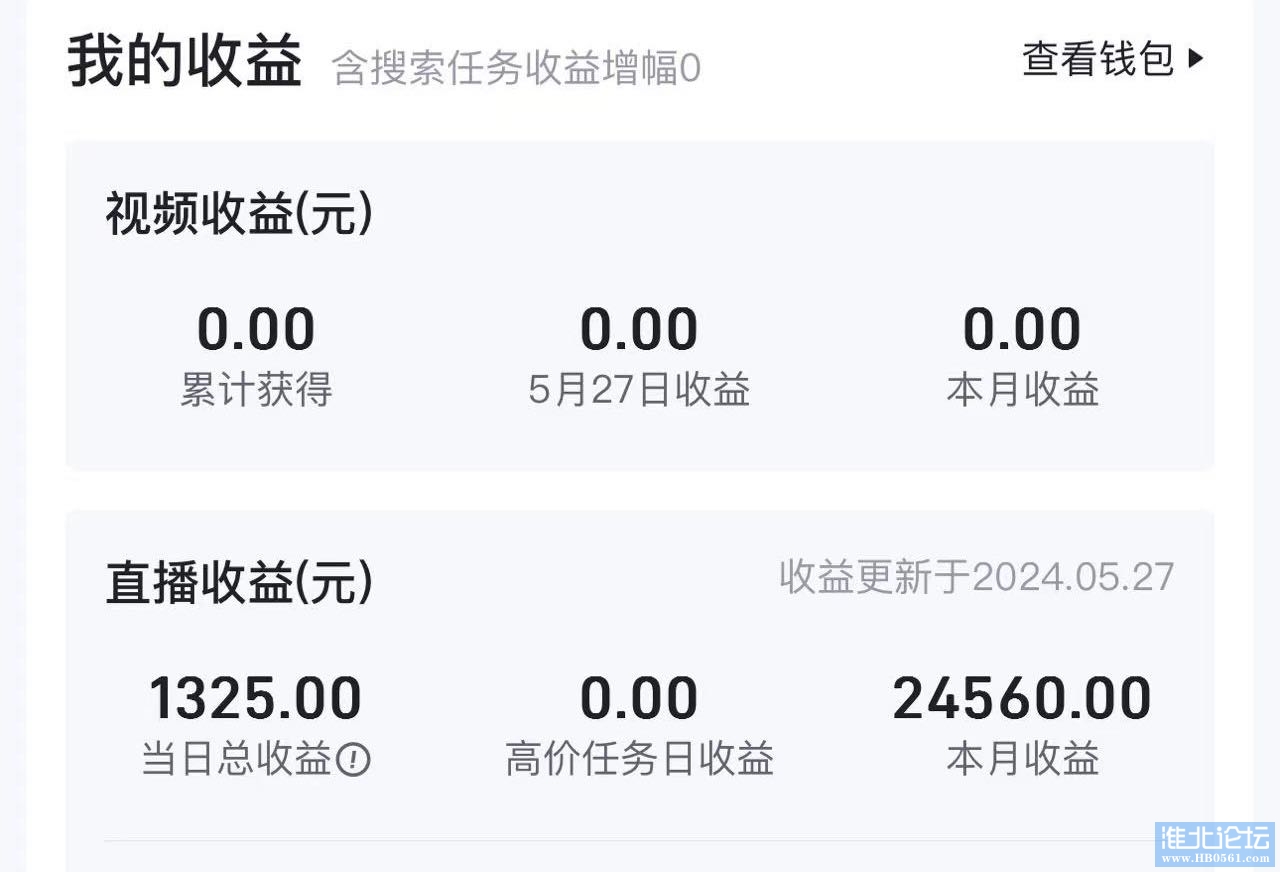Viewport: 1280px width, 872px height.
Task: Click the 直播收益(元) section title
Action: [x=239, y=583]
